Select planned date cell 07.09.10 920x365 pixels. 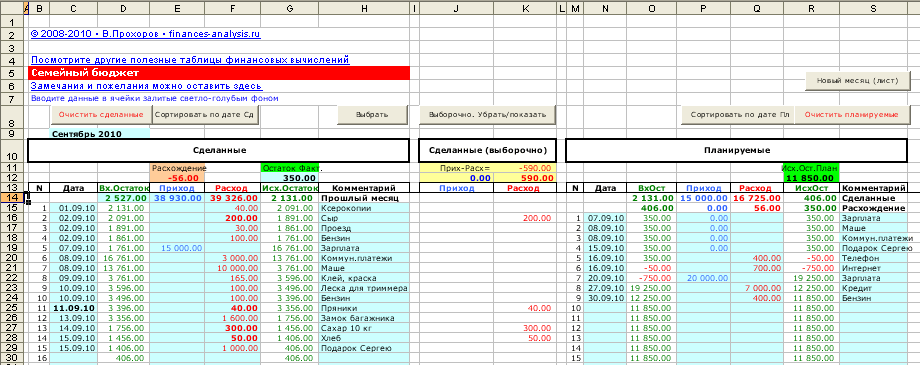(604, 218)
